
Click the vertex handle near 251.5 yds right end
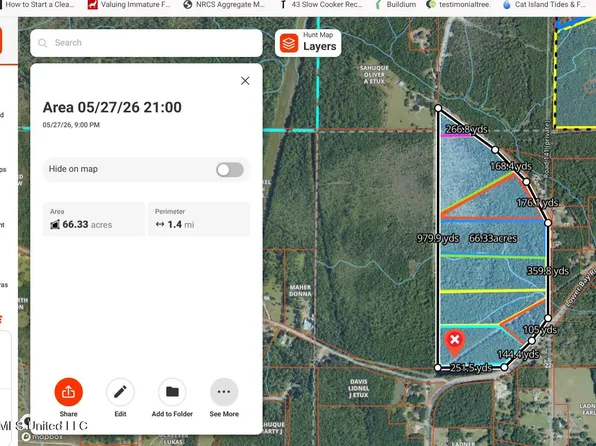[x=504, y=367]
